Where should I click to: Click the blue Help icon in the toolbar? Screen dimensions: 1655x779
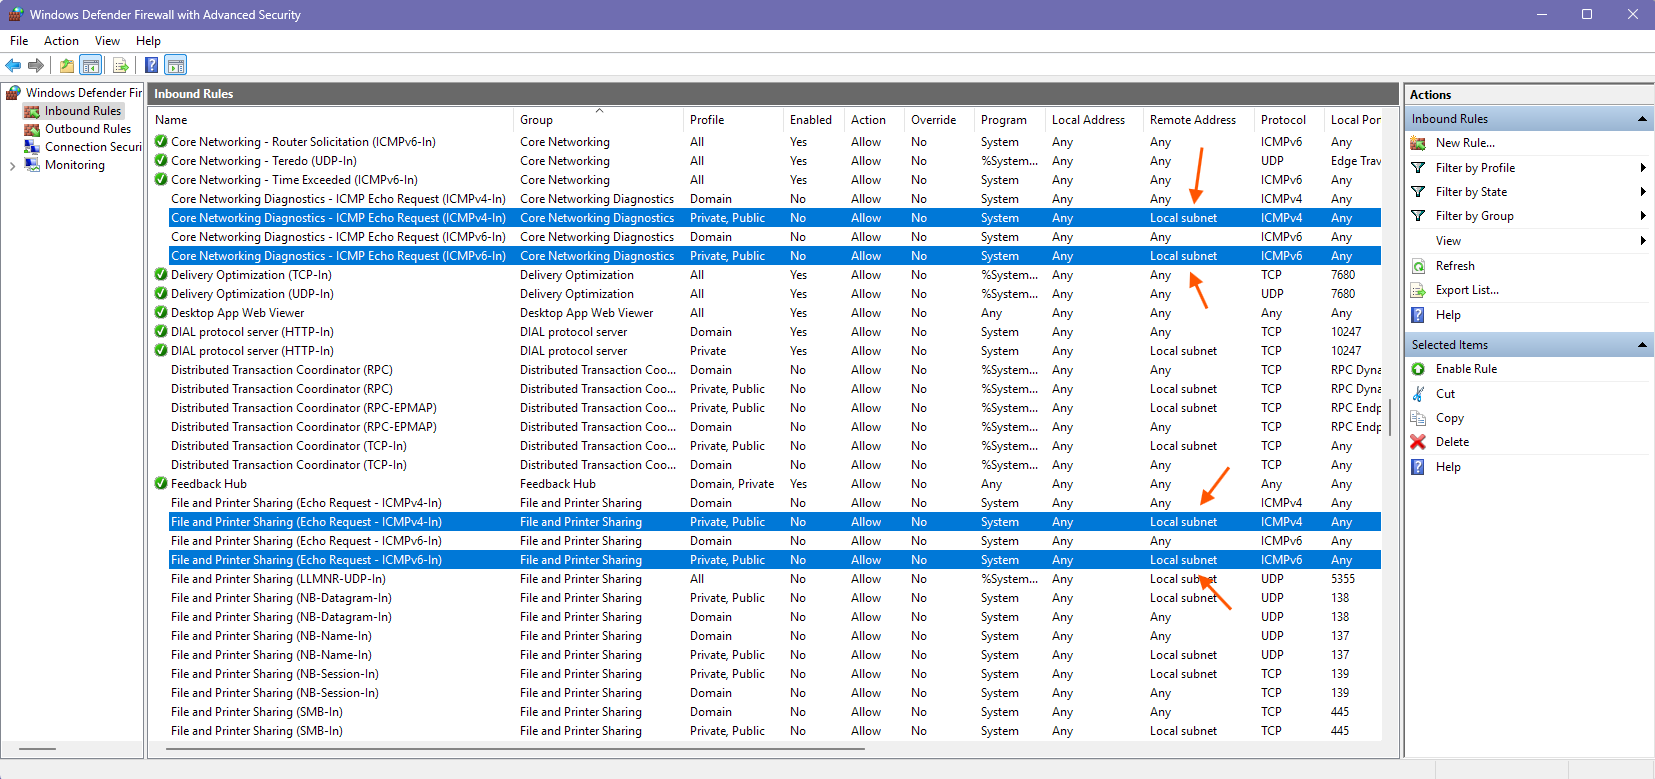[151, 66]
